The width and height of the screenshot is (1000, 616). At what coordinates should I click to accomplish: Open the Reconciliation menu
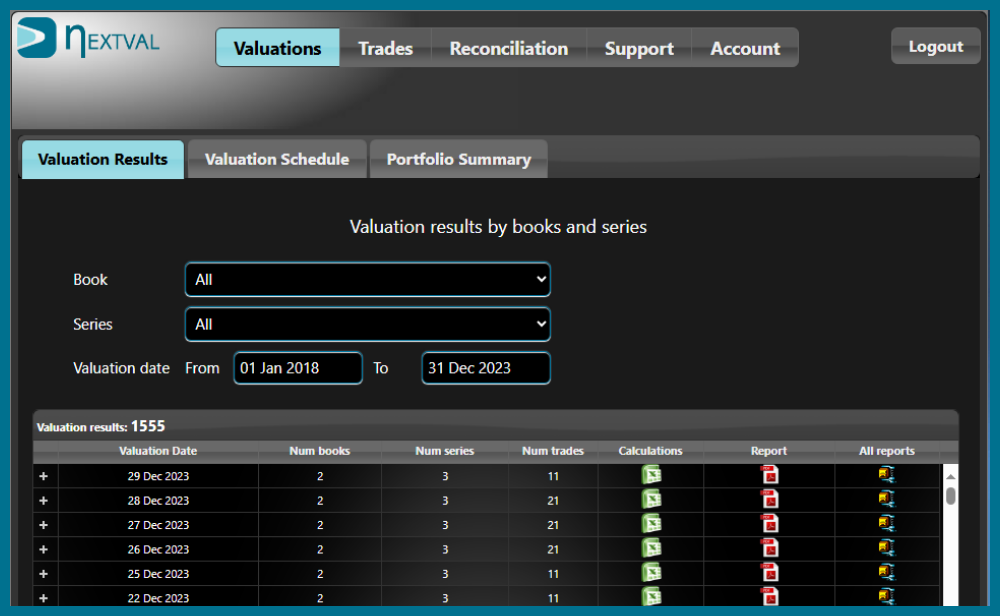click(x=508, y=48)
